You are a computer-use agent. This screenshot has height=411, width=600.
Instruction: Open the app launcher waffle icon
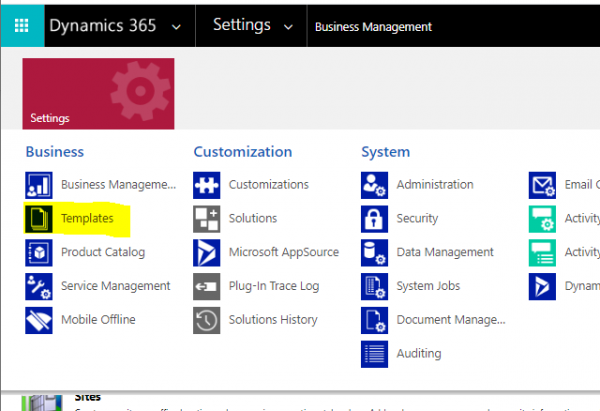pyautogui.click(x=22, y=26)
